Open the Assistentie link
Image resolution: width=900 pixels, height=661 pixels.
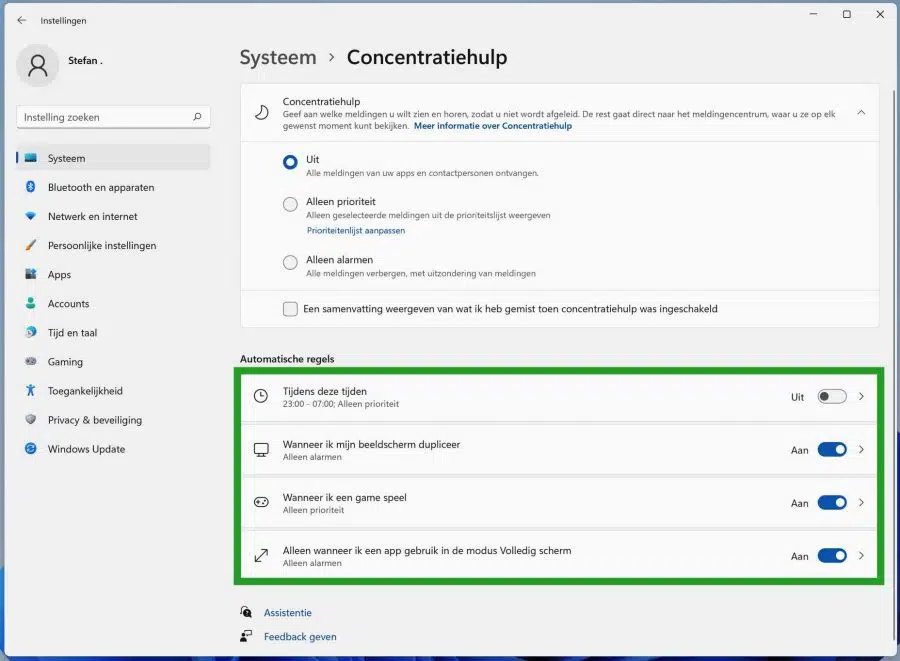click(288, 612)
